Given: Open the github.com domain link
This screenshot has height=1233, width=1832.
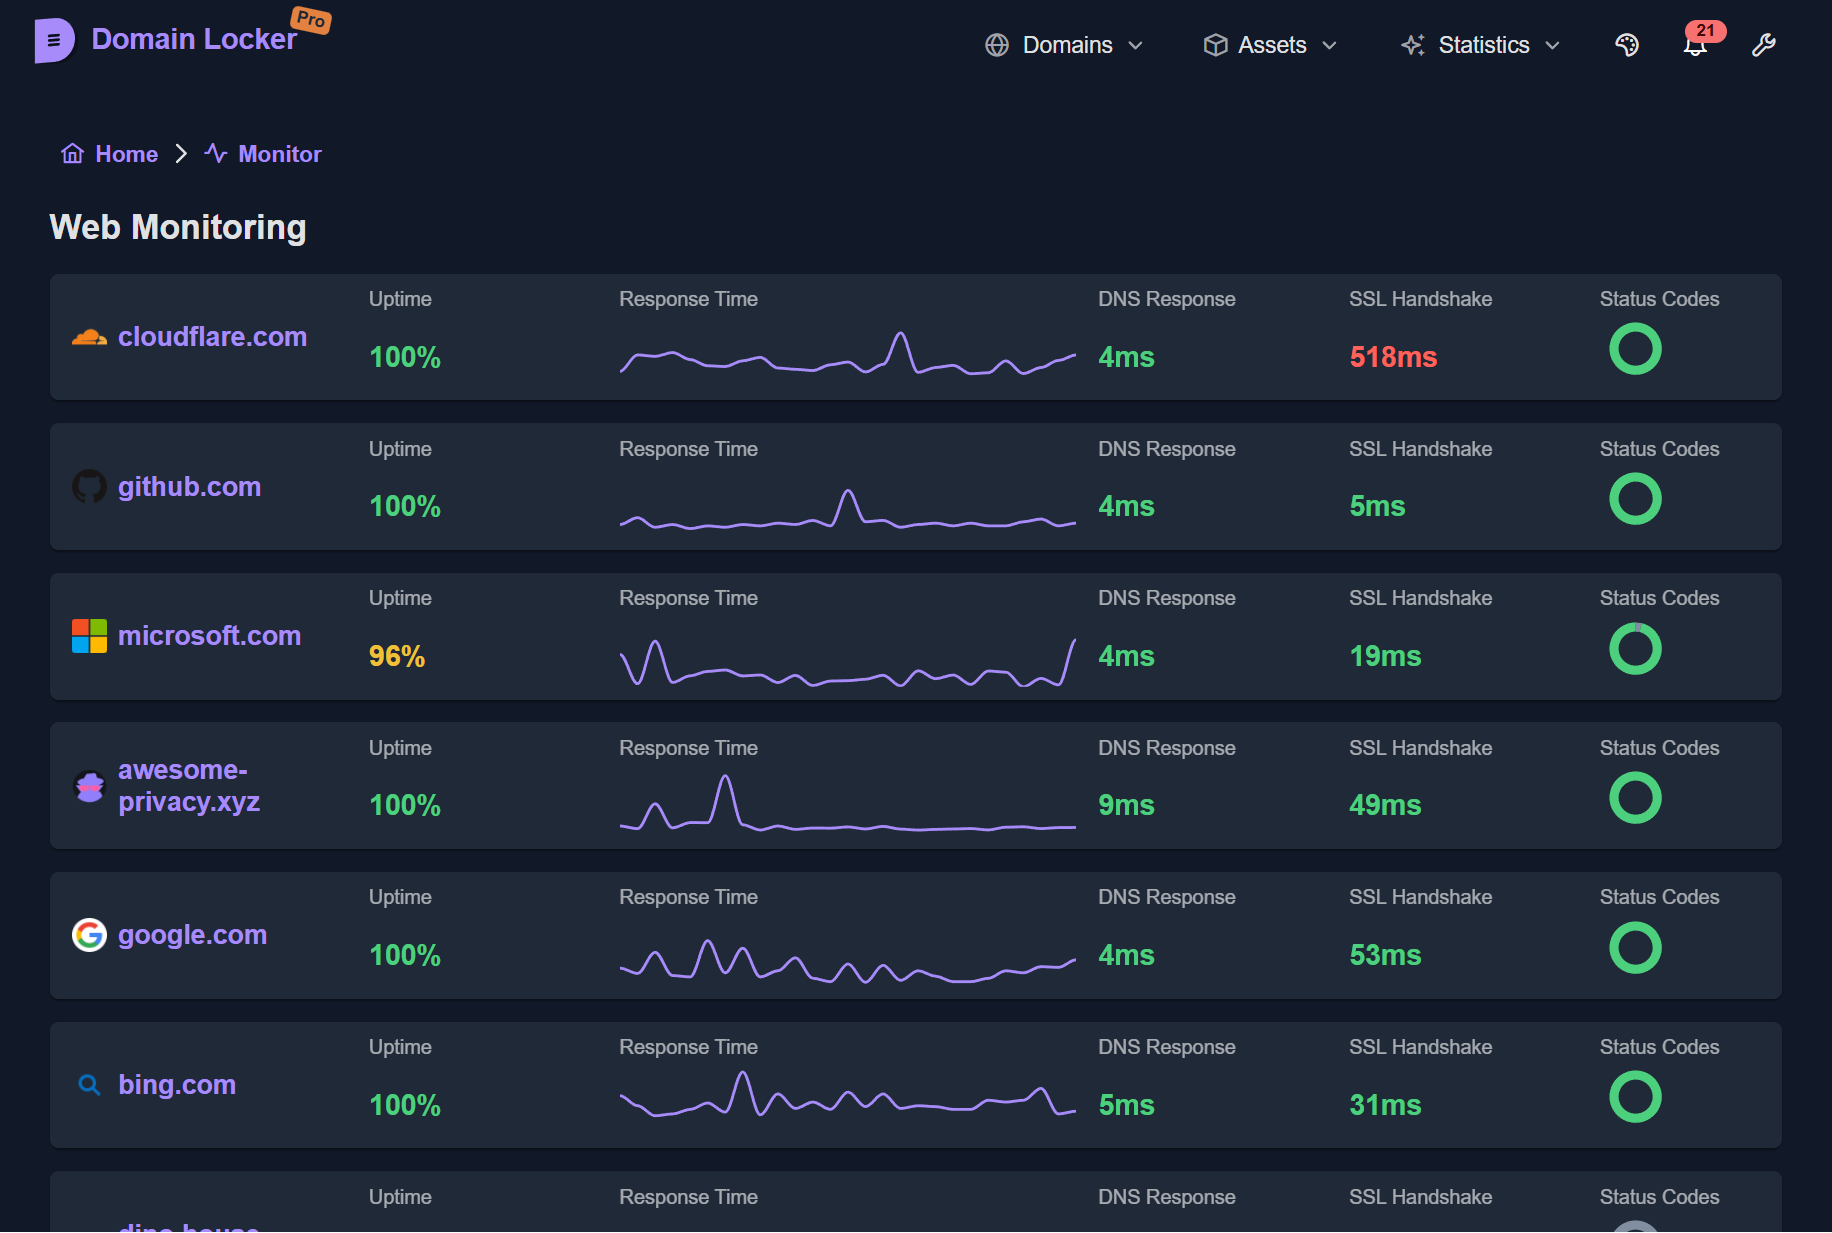Looking at the screenshot, I should click(189, 487).
